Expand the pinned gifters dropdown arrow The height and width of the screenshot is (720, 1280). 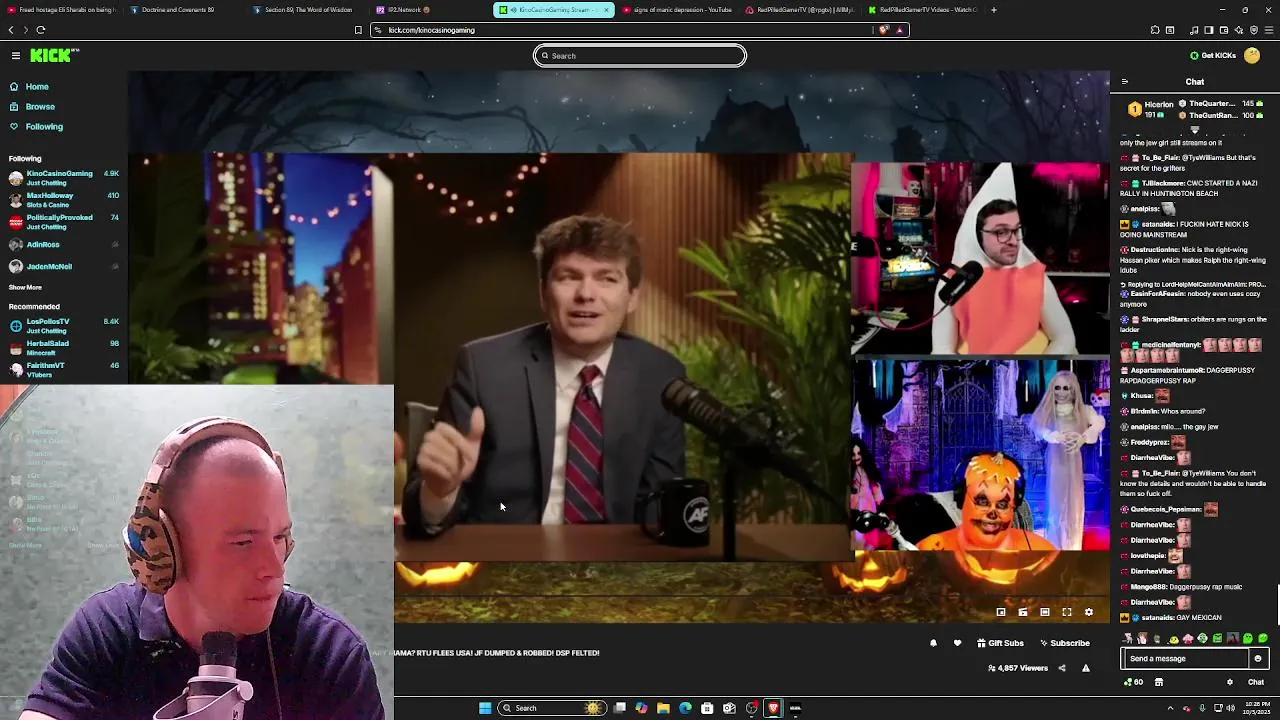[x=1194, y=130]
